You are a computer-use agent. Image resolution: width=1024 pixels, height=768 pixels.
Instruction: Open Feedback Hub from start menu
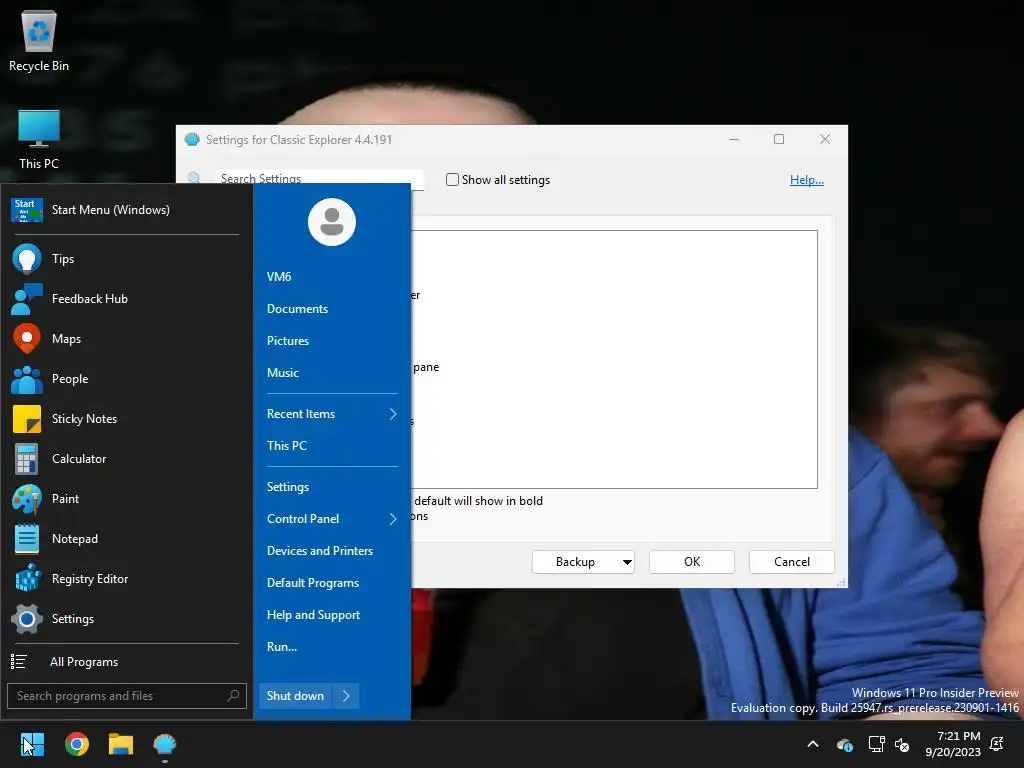(125, 298)
